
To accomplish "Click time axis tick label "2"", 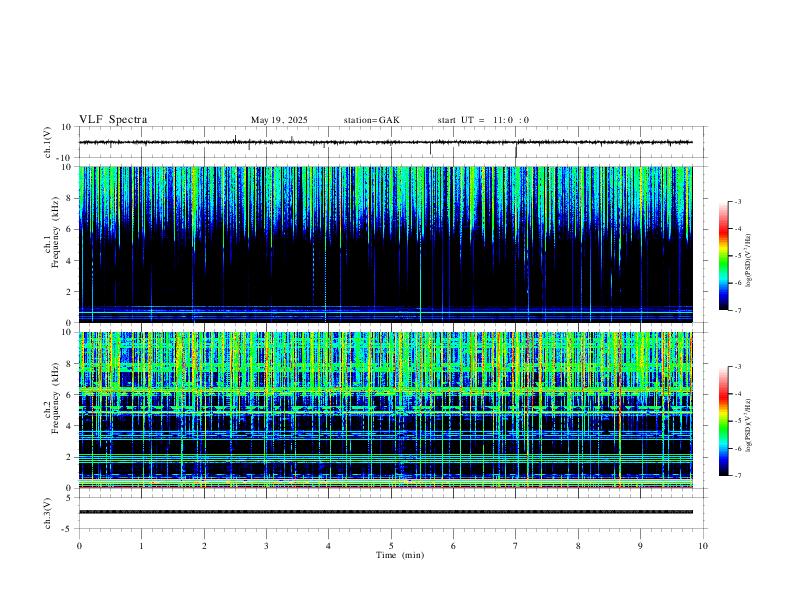I will click(x=204, y=546).
